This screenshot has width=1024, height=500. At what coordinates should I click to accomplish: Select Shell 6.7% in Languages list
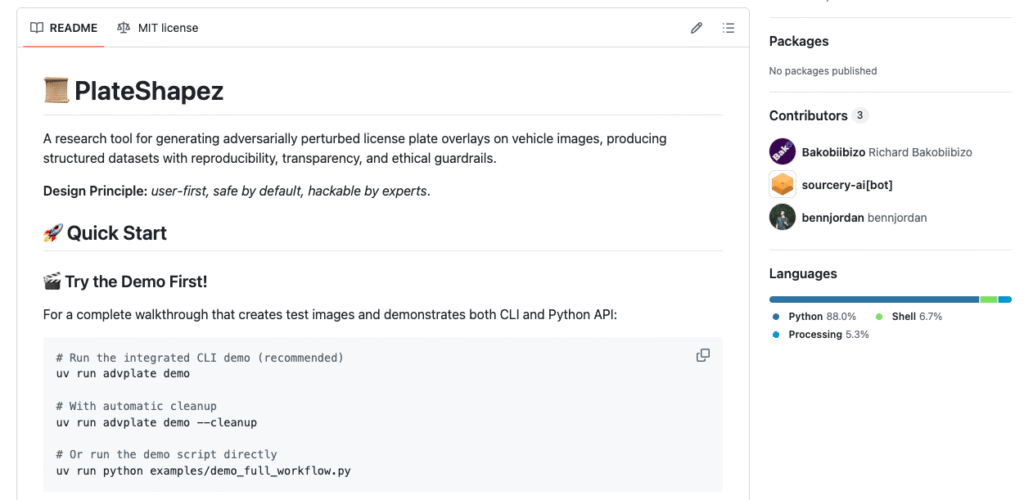pyautogui.click(x=909, y=316)
